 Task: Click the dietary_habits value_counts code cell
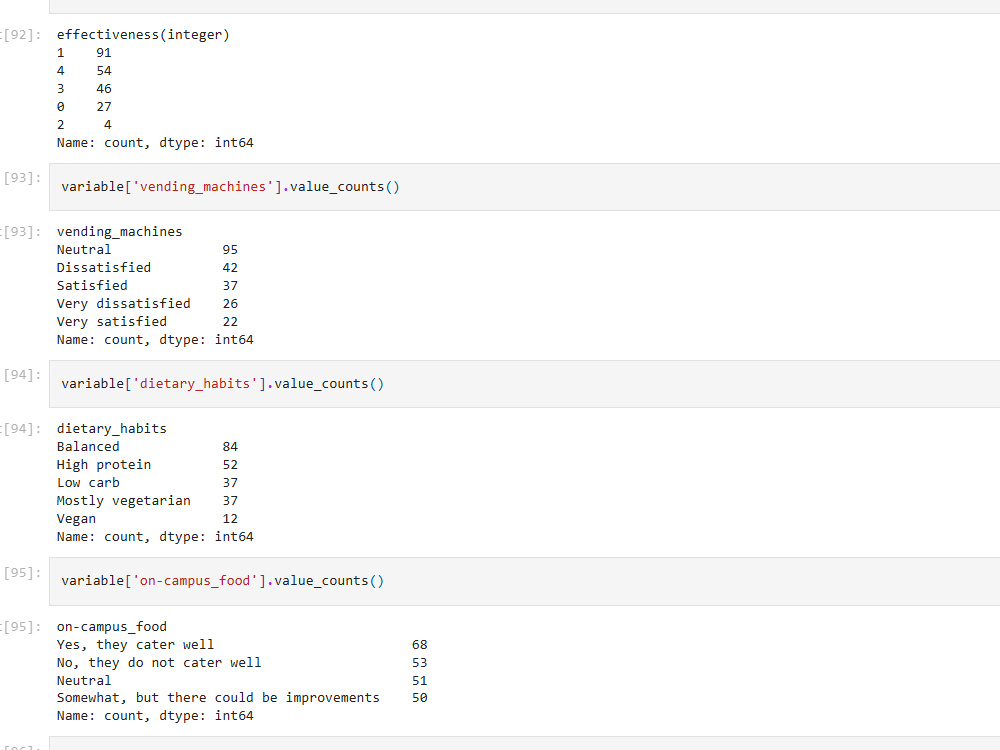point(524,384)
